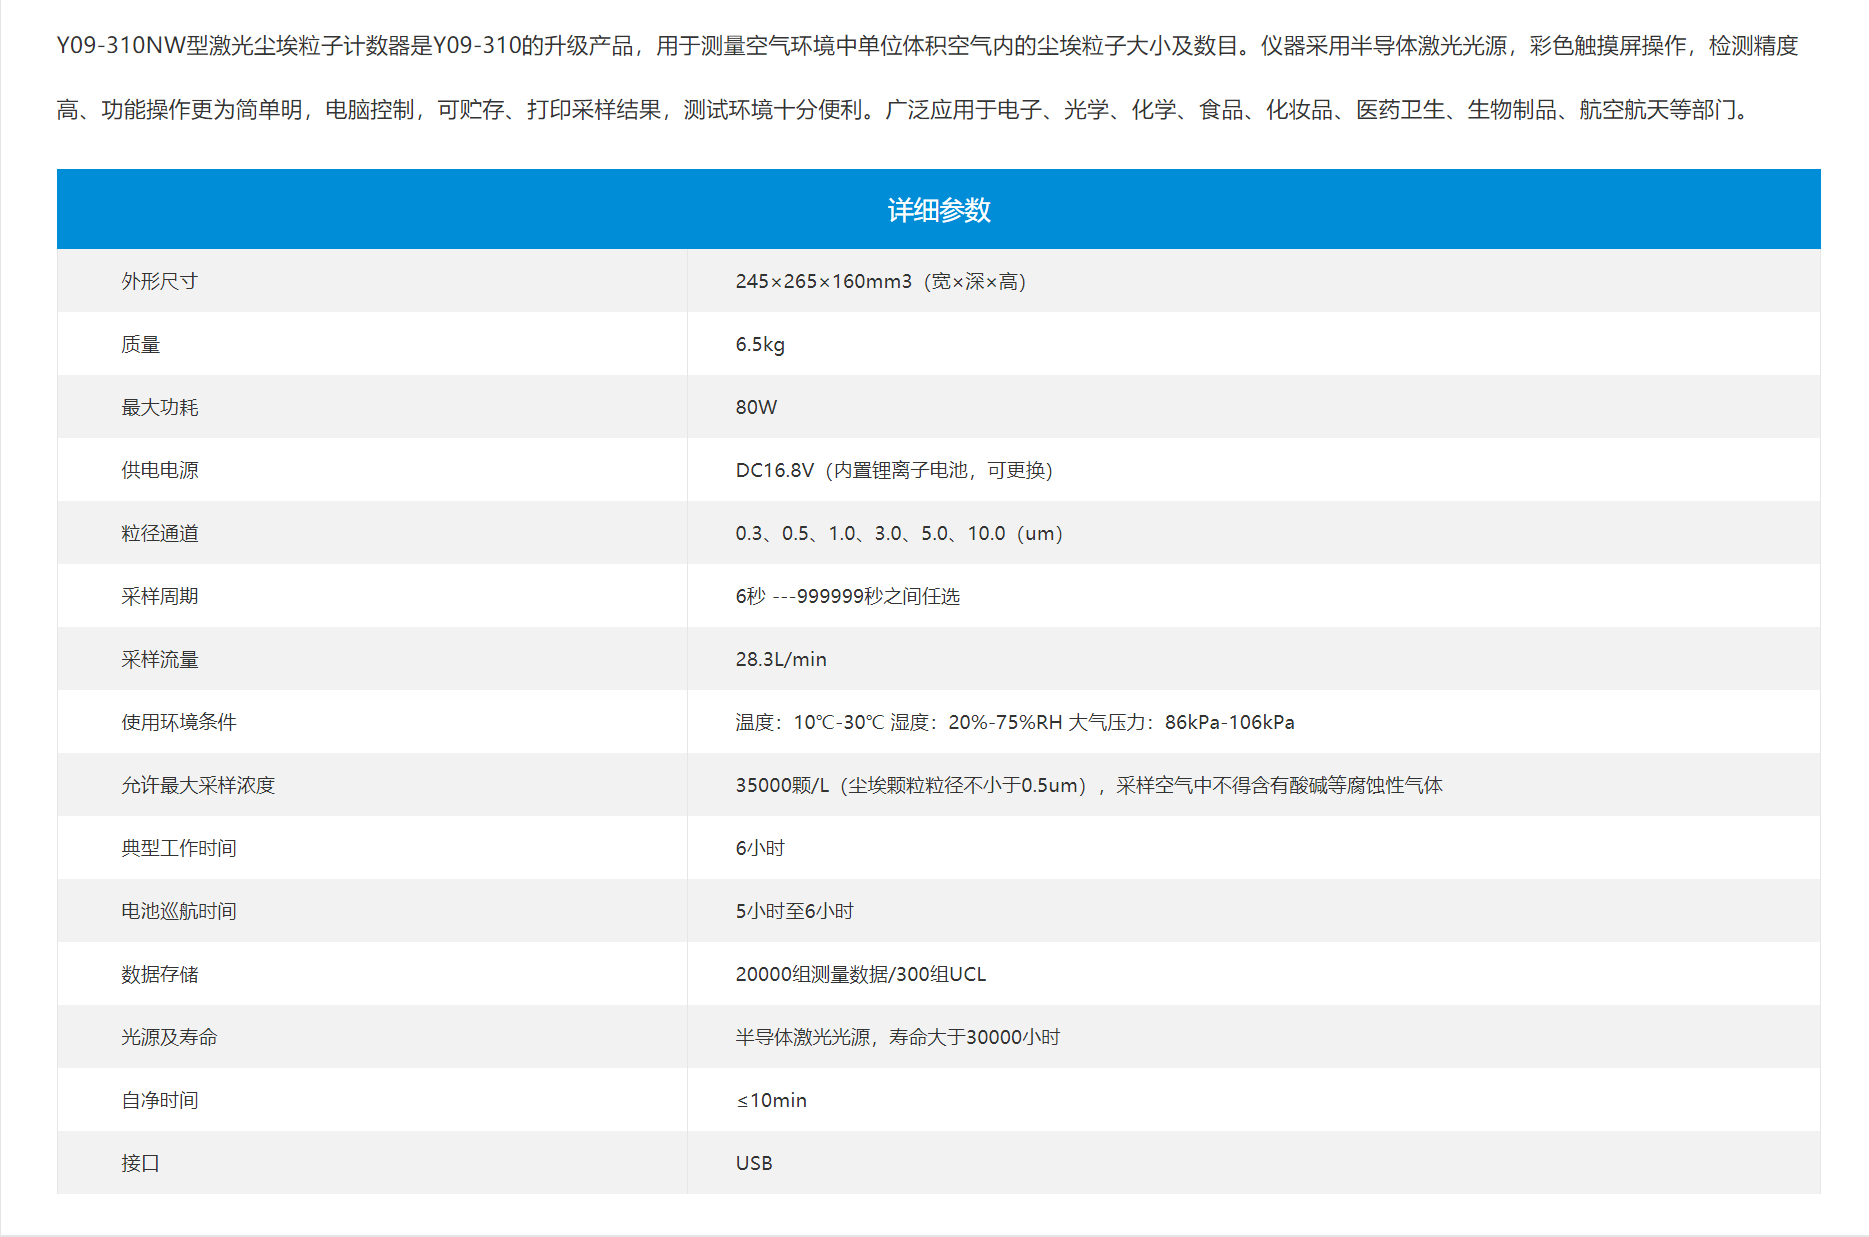Click the 质量 row label
Image resolution: width=1869 pixels, height=1237 pixels.
[140, 344]
